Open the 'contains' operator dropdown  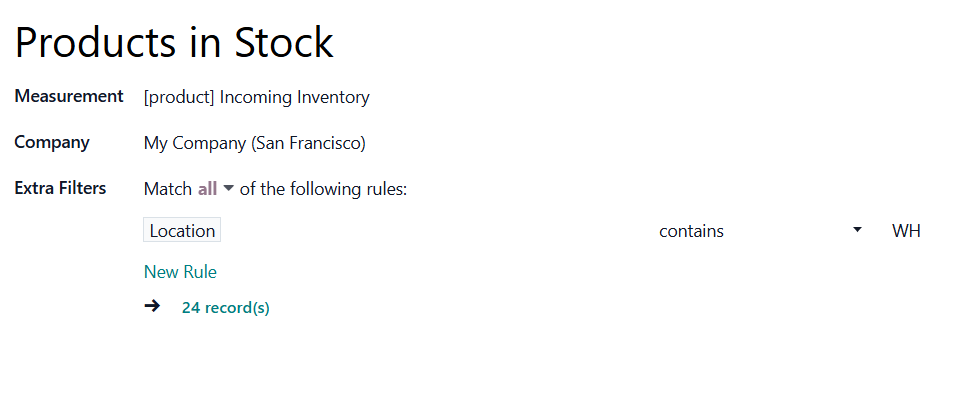point(760,231)
